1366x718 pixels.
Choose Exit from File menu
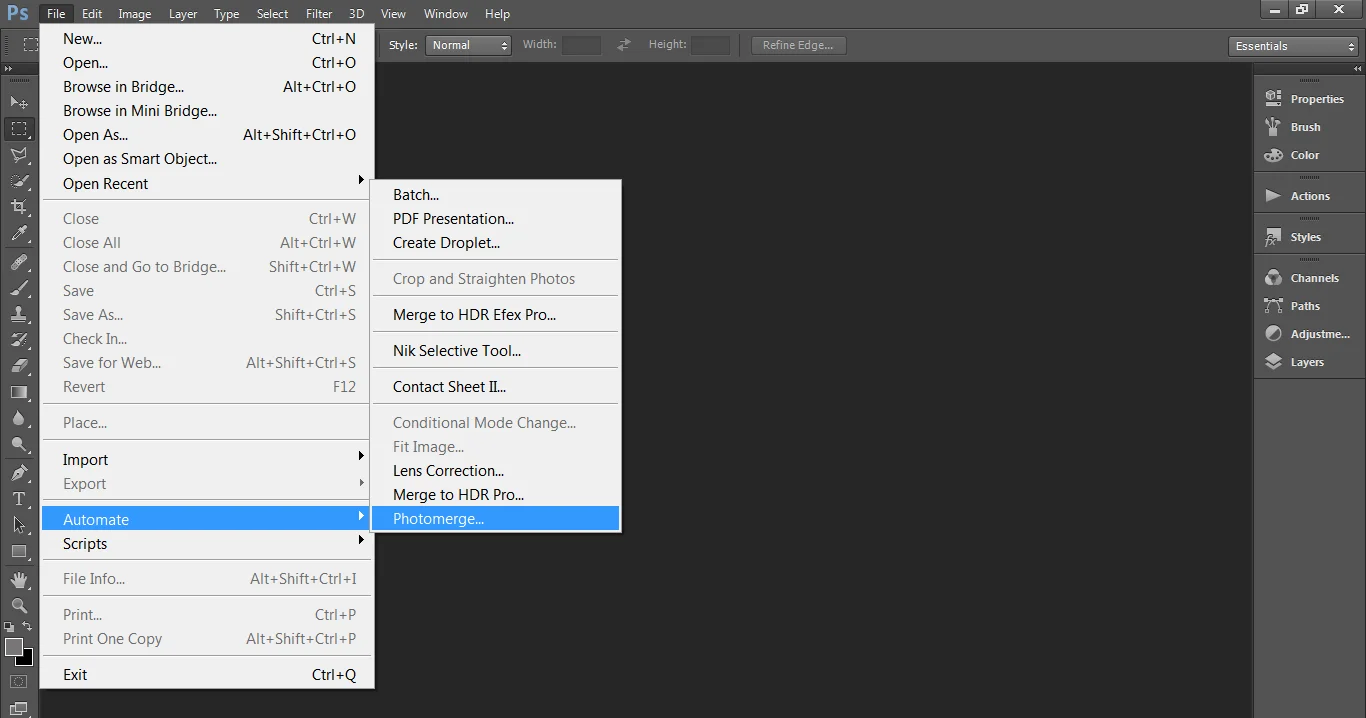208,675
